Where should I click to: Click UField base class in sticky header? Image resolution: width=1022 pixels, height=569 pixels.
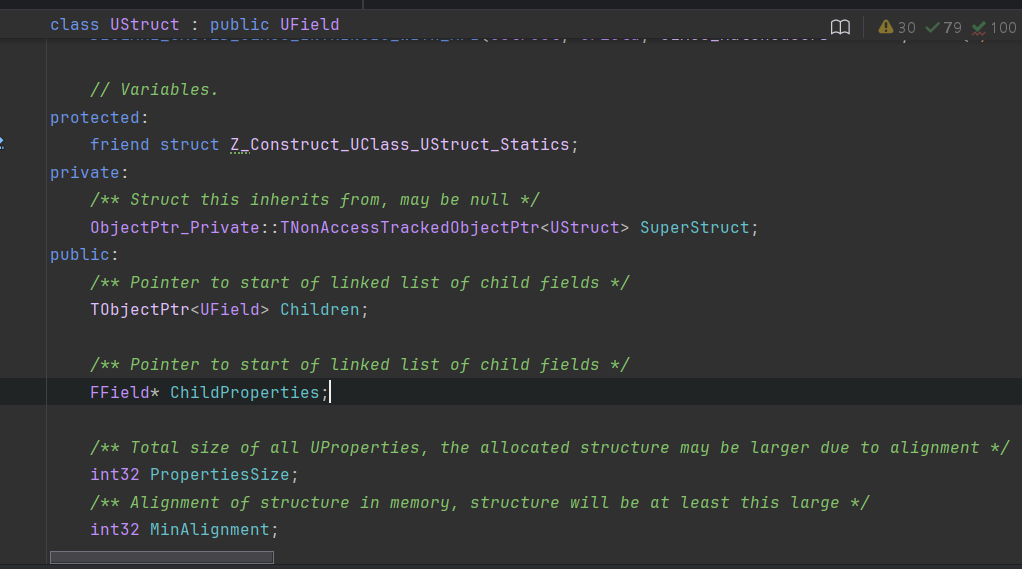[x=310, y=25]
